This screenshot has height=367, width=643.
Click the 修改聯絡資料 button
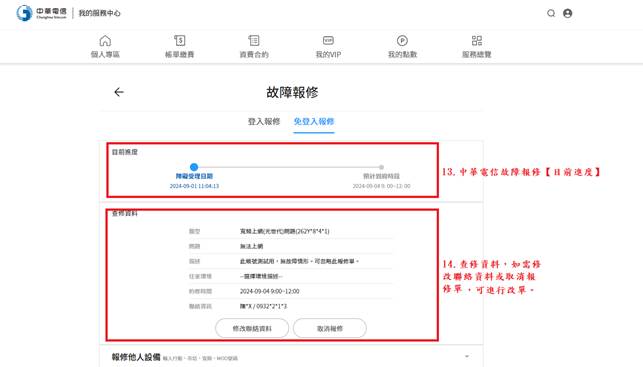pyautogui.click(x=252, y=328)
